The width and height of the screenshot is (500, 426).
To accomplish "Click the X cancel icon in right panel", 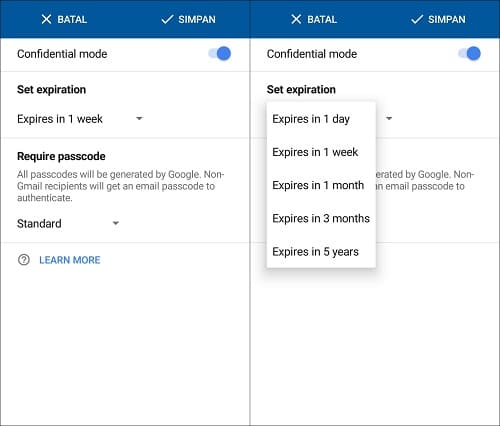I will [x=296, y=19].
